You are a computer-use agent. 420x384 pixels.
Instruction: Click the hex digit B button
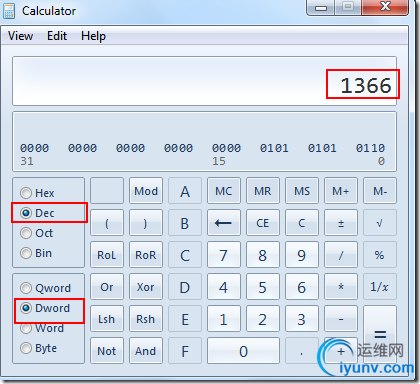[185, 223]
